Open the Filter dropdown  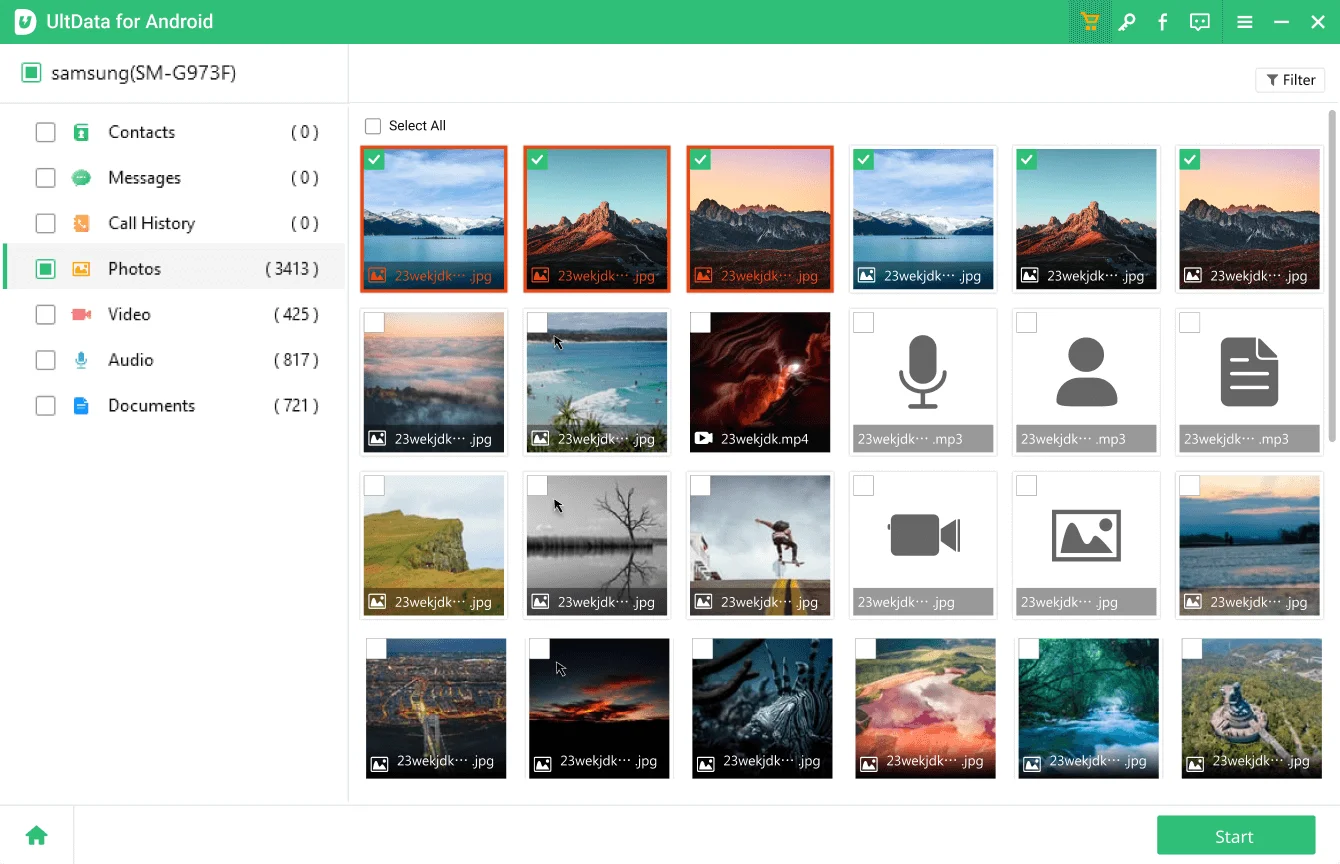pos(1290,80)
